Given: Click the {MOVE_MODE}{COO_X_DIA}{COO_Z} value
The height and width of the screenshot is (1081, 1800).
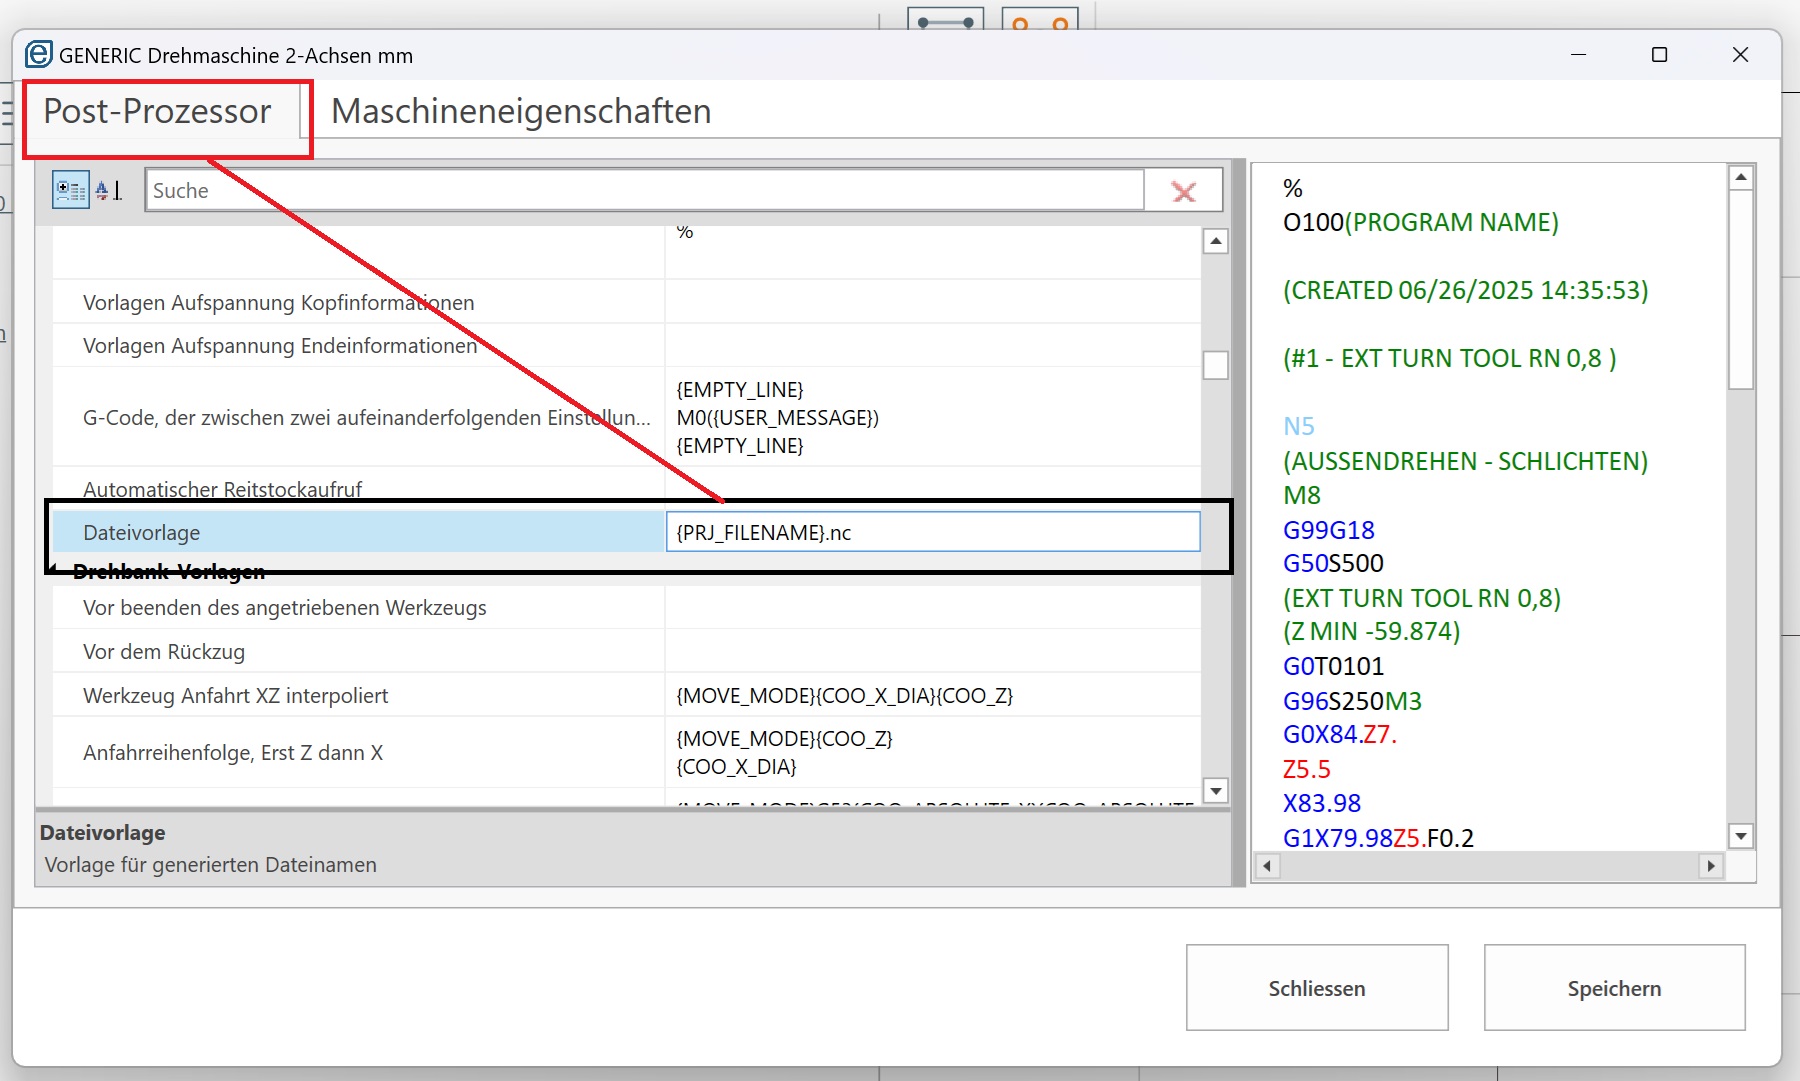Looking at the screenshot, I should pyautogui.click(x=844, y=695).
